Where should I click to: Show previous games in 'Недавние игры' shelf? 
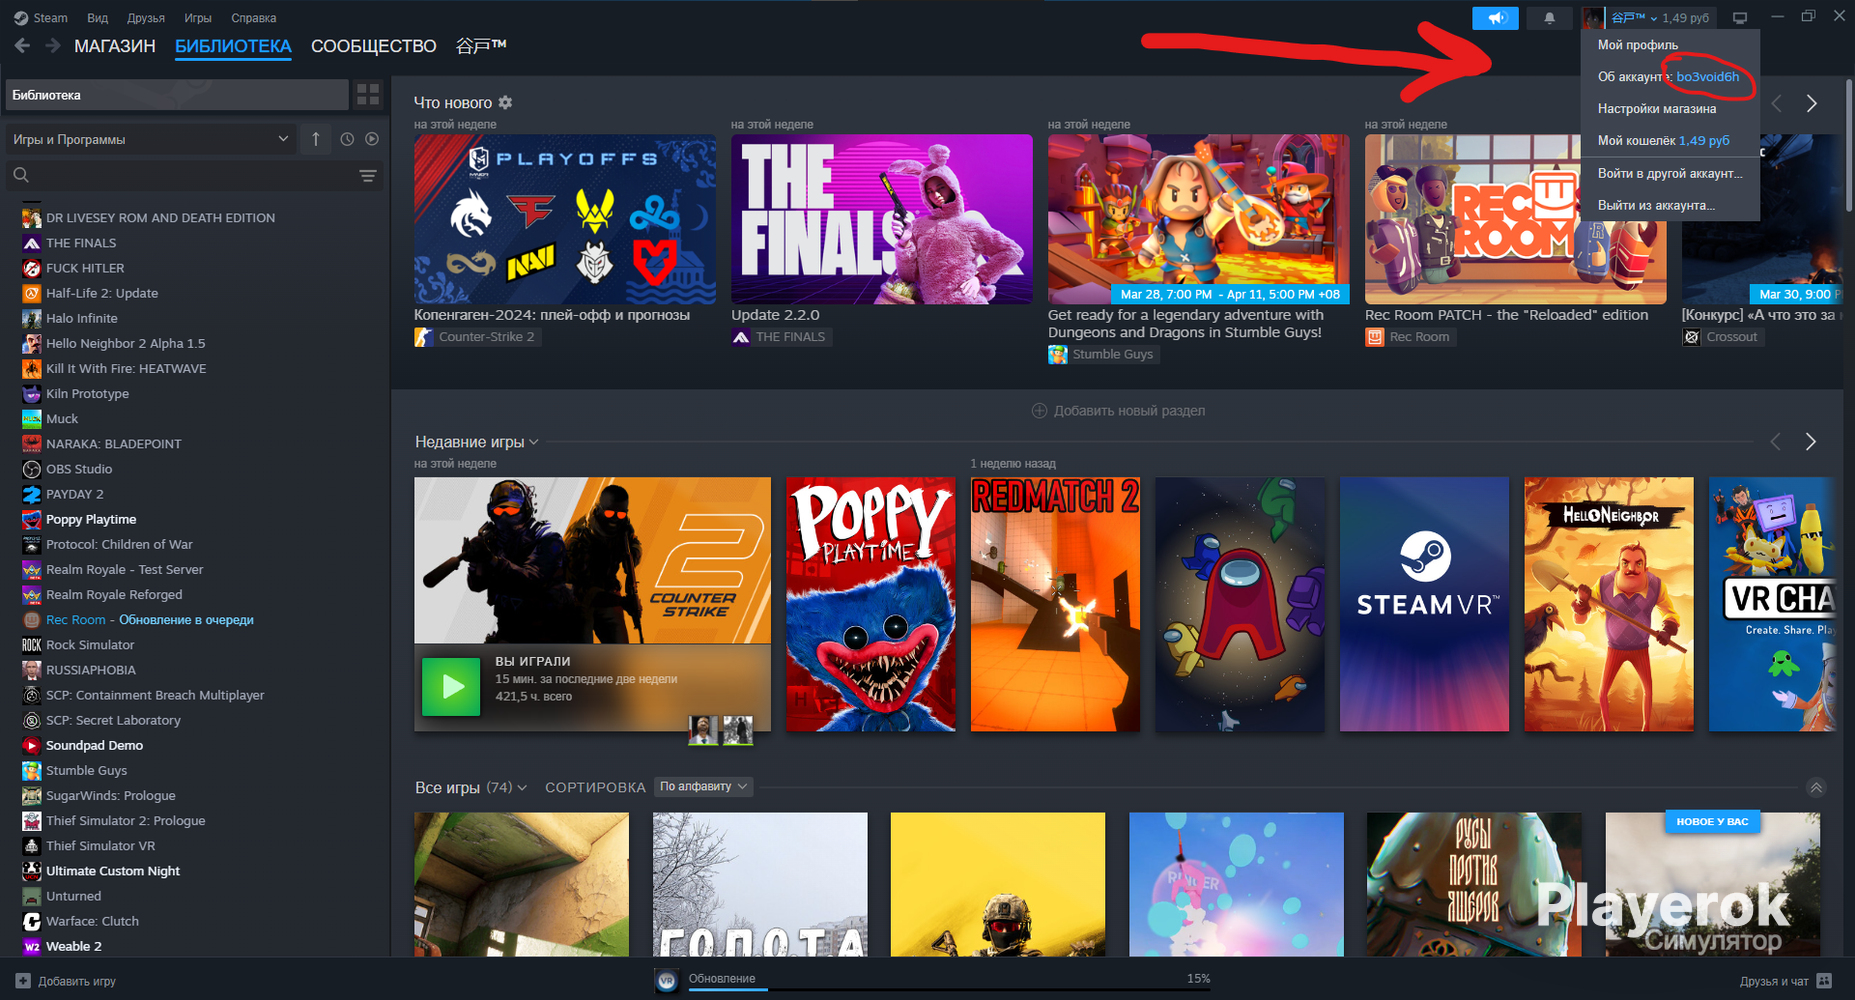tap(1776, 442)
